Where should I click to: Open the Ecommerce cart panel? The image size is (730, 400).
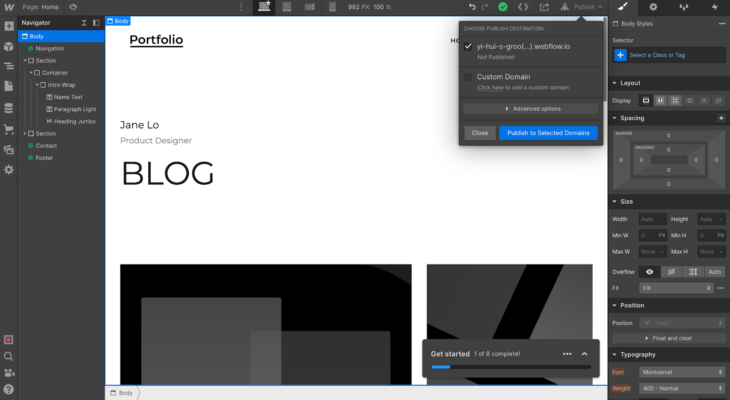(x=8, y=129)
